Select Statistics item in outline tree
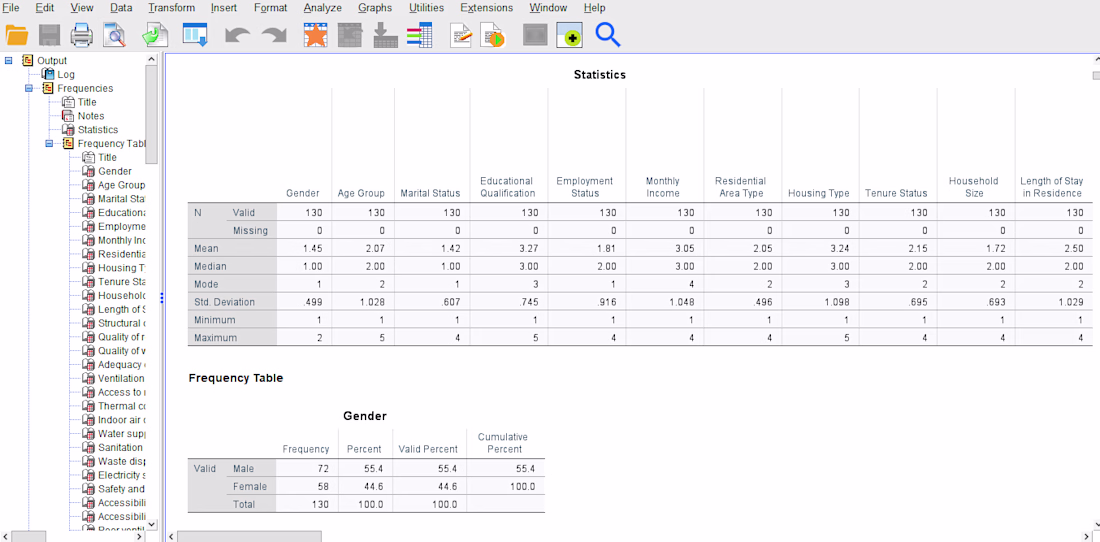The width and height of the screenshot is (1100, 542). pos(98,130)
